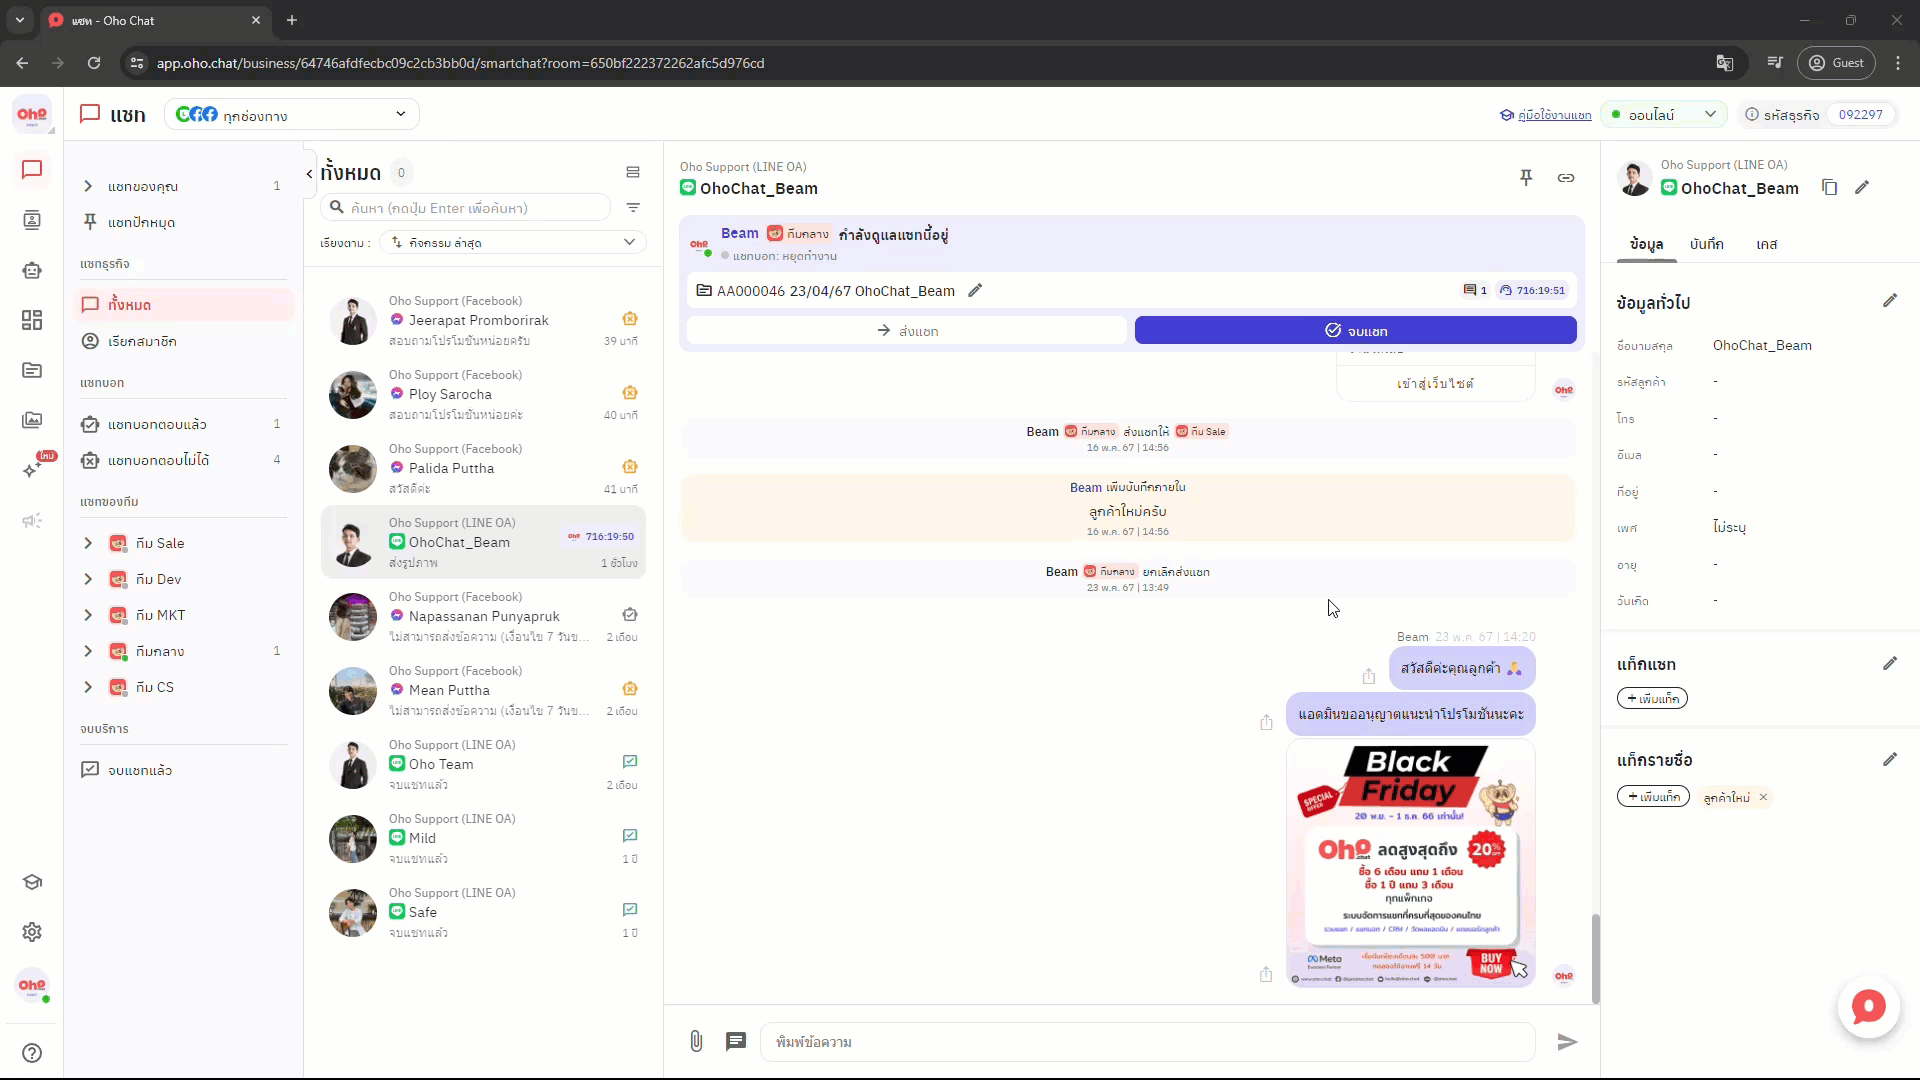Screen dimensions: 1920x1080
Task: Remove the ลูกค้าใหม่ contact tag
Action: click(1764, 797)
